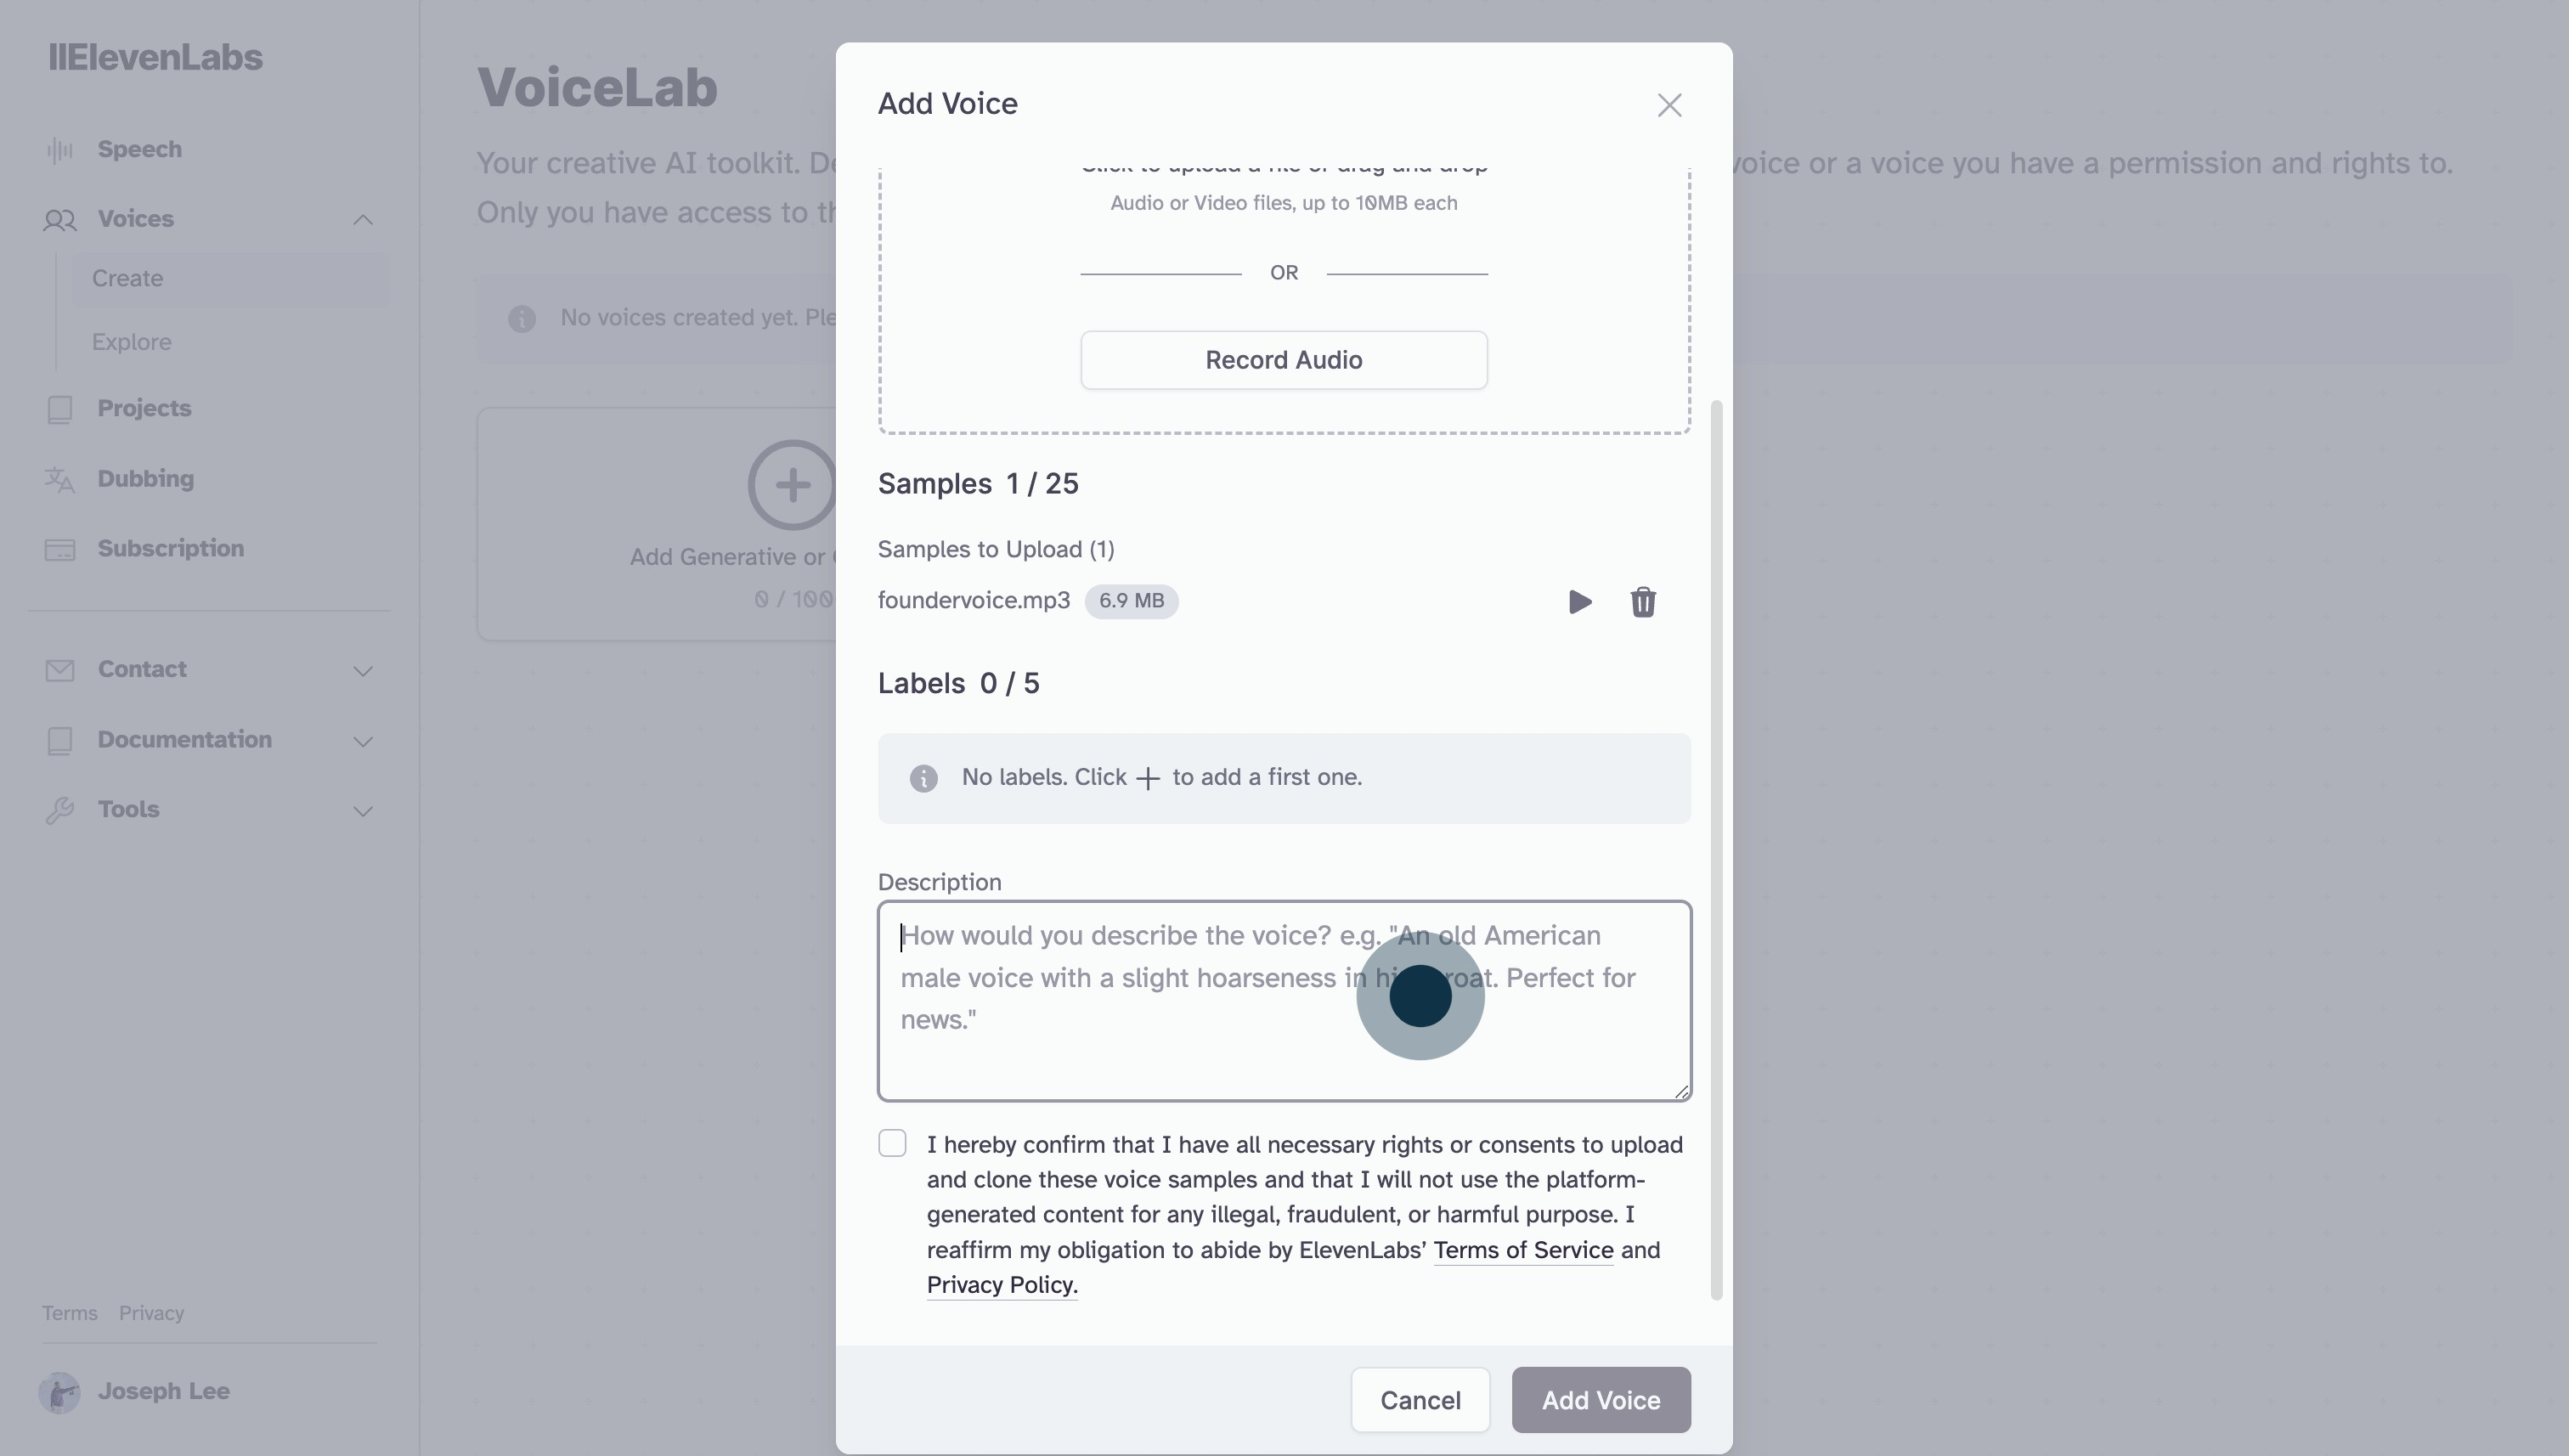Image resolution: width=2569 pixels, height=1456 pixels.
Task: Click the Dubbing translate icon
Action: pos(60,480)
